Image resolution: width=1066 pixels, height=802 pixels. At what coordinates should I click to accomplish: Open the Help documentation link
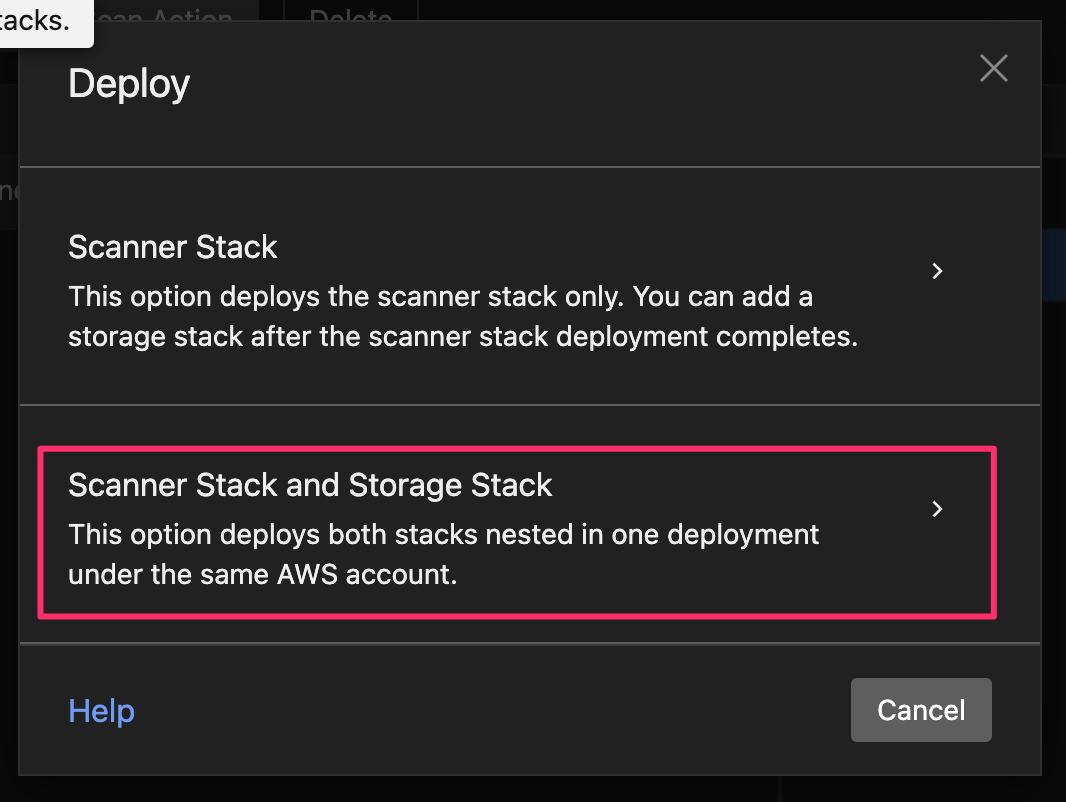point(101,710)
